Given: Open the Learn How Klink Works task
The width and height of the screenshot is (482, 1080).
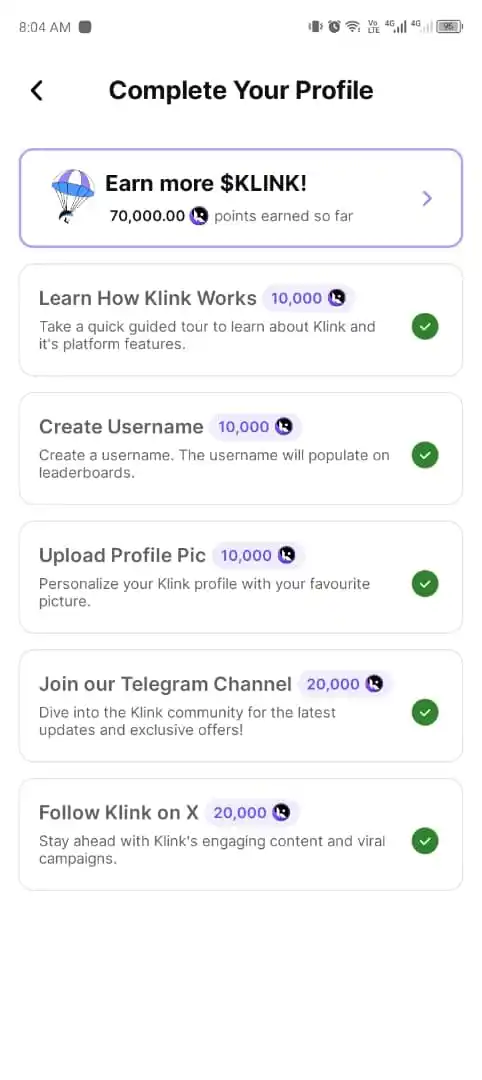Looking at the screenshot, I should pos(240,320).
